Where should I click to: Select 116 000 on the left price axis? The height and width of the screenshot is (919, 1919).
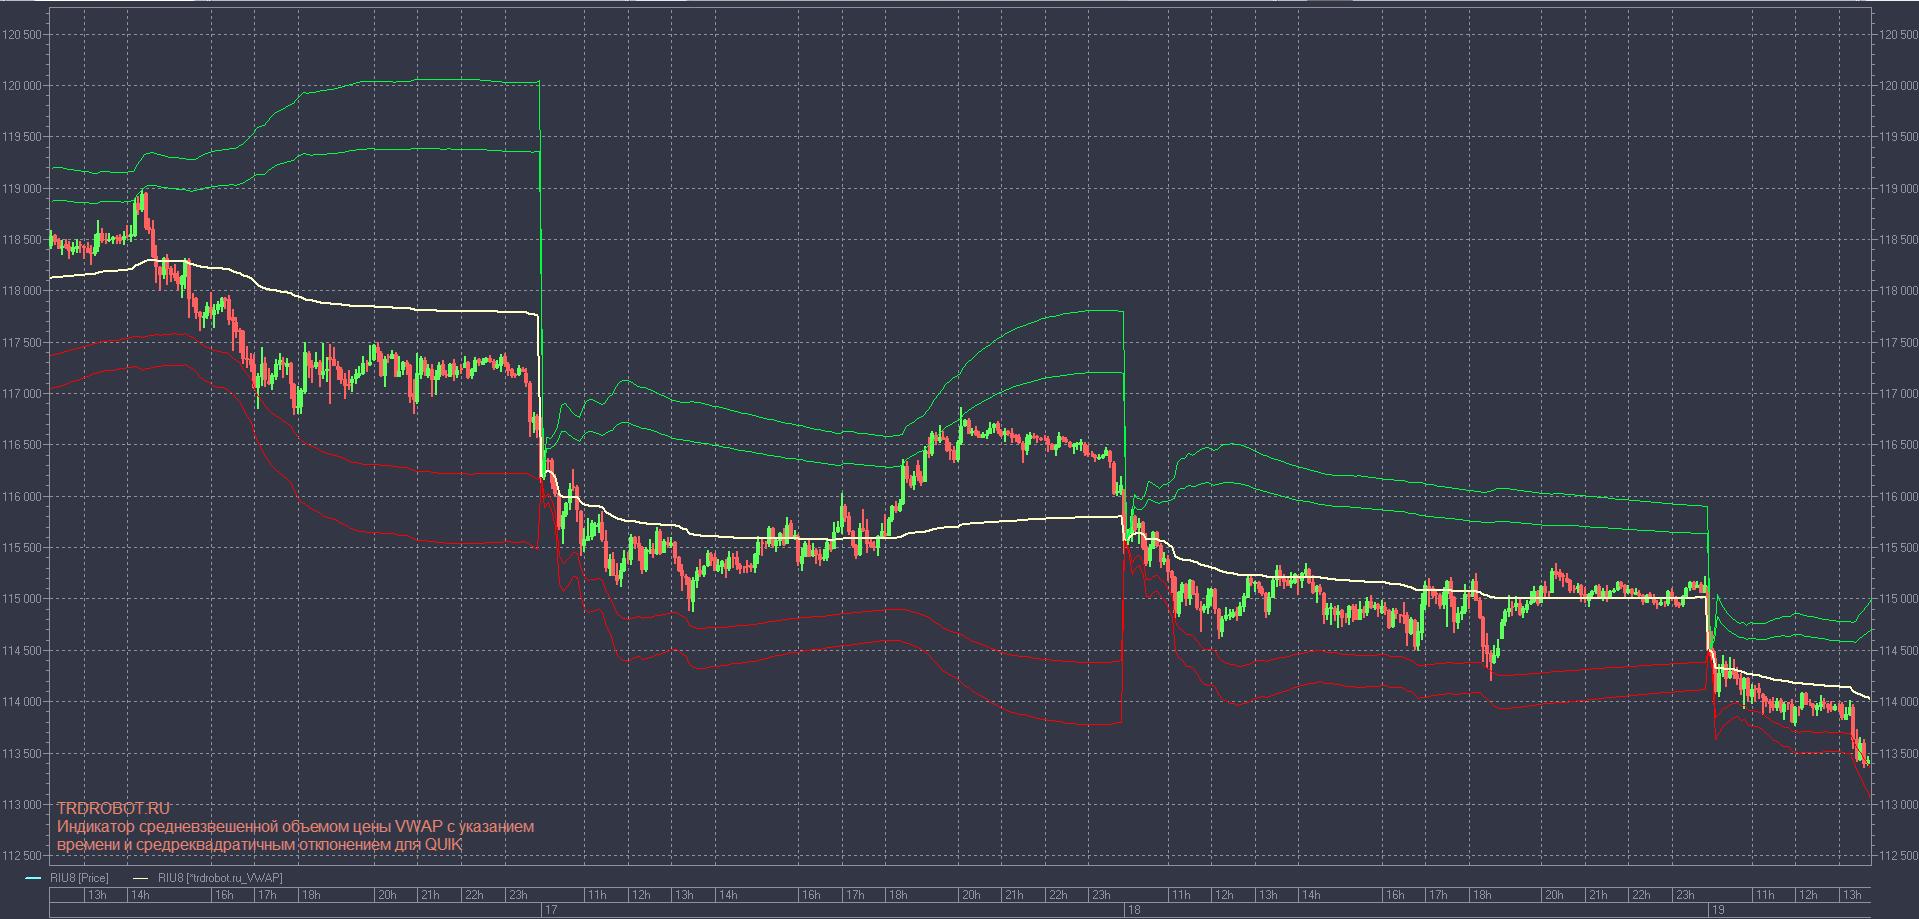23,497
